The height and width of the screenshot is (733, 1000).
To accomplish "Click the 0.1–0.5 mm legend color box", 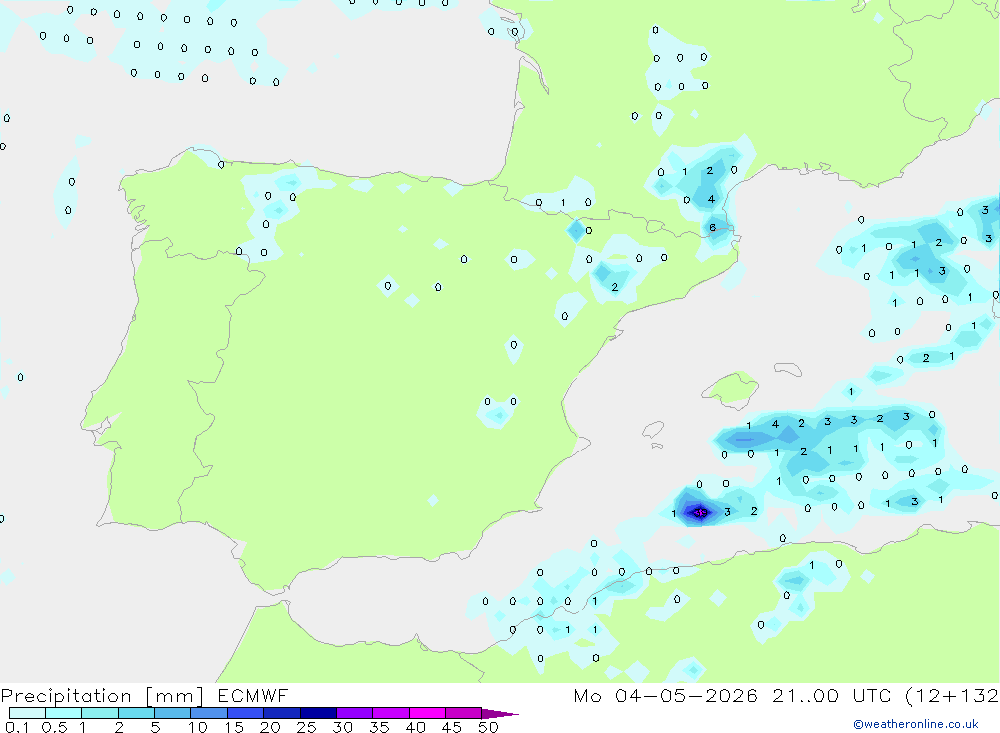I will pos(27,713).
